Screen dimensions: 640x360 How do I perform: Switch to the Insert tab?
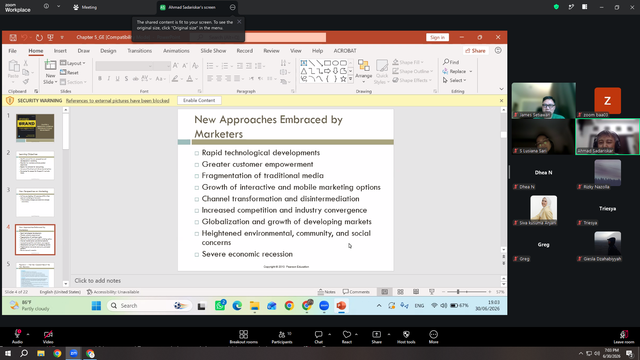[60, 51]
